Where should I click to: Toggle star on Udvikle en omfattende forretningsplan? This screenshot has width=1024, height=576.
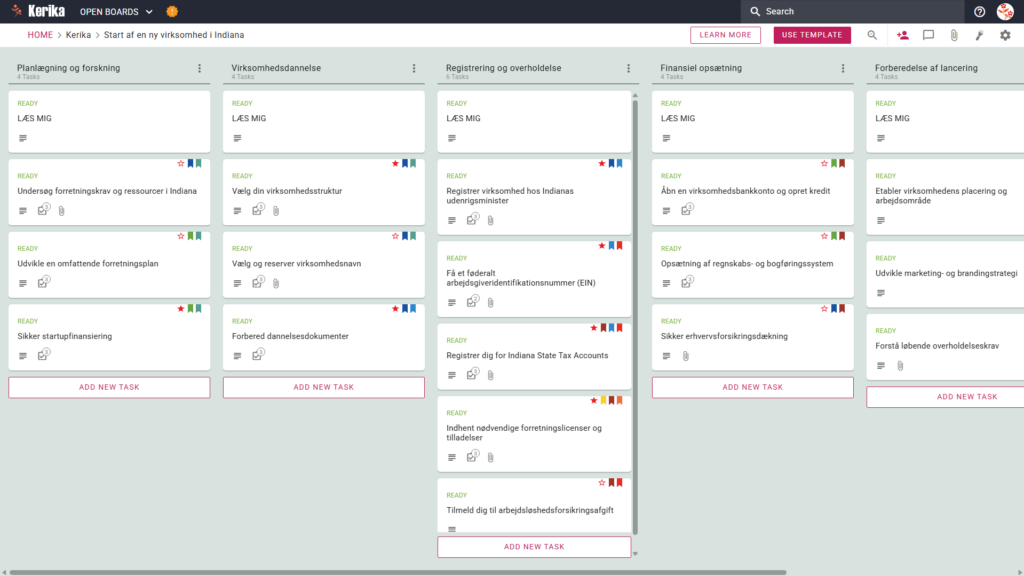click(181, 236)
